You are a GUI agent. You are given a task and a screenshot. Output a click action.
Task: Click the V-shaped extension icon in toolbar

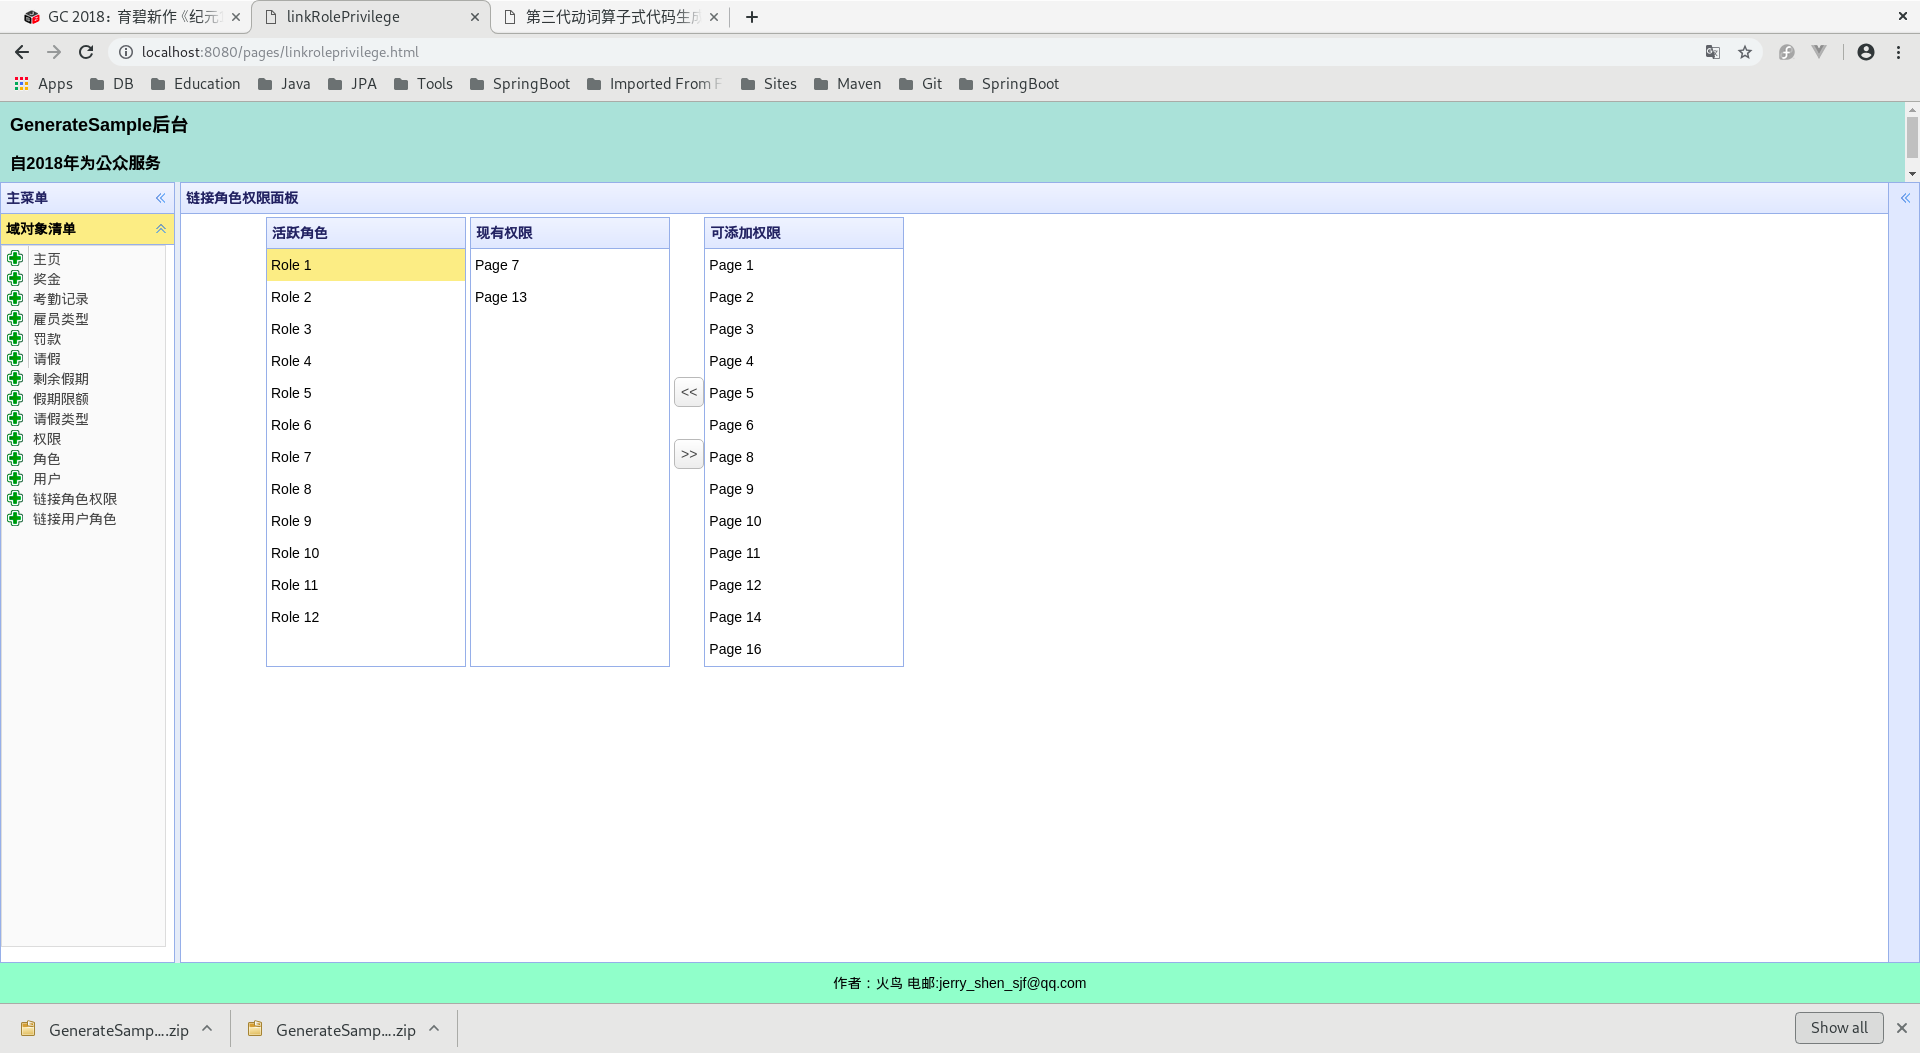click(x=1819, y=52)
